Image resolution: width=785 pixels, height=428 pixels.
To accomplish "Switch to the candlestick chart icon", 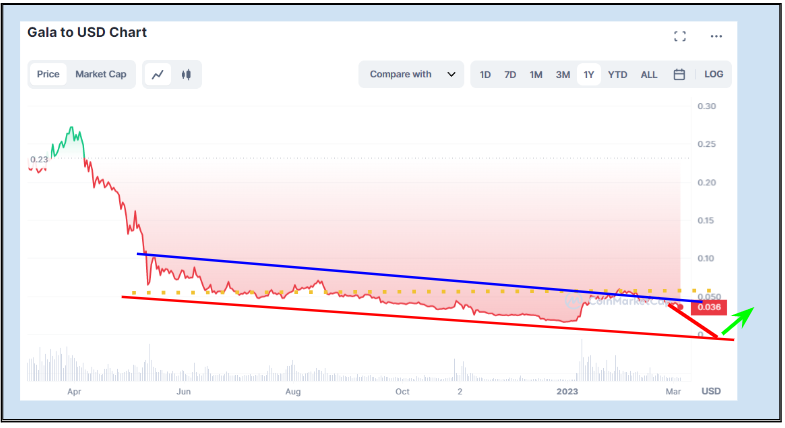I will pyautogui.click(x=186, y=75).
